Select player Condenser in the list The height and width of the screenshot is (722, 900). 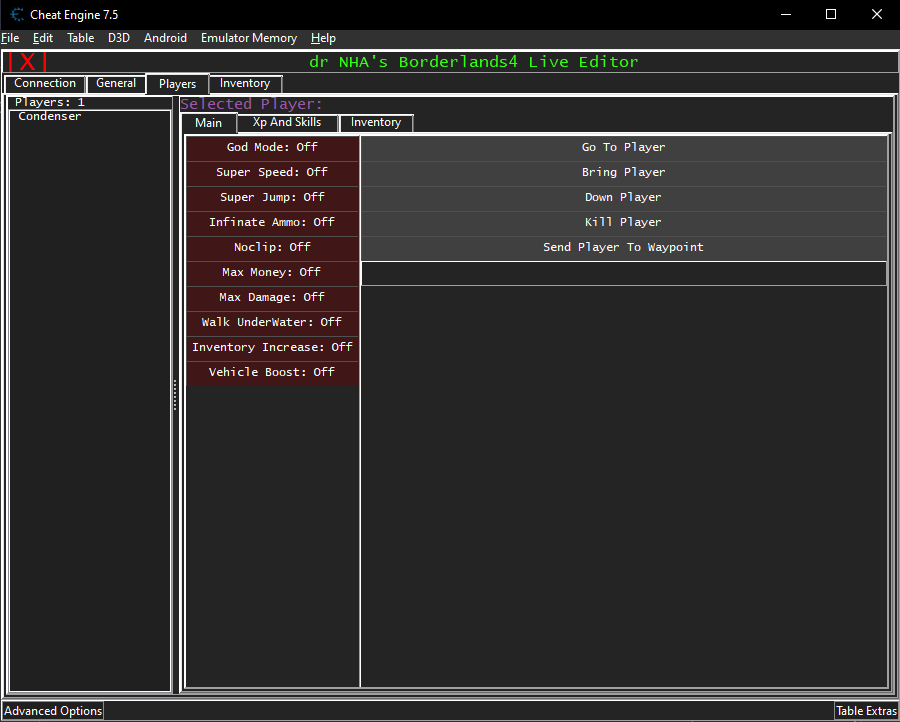point(49,117)
